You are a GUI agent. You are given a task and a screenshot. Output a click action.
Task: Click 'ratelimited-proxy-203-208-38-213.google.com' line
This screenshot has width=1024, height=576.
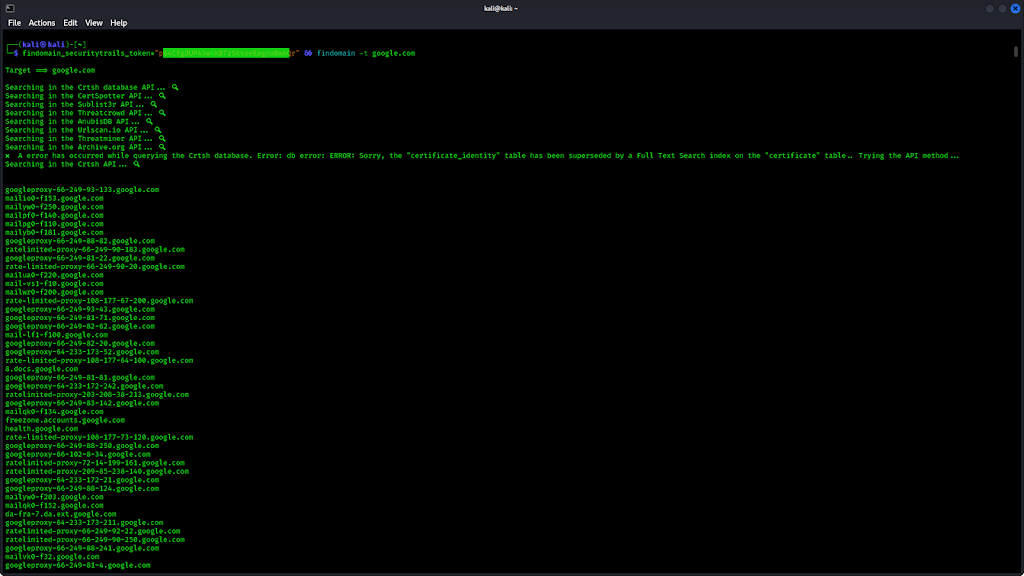pyautogui.click(x=97, y=394)
